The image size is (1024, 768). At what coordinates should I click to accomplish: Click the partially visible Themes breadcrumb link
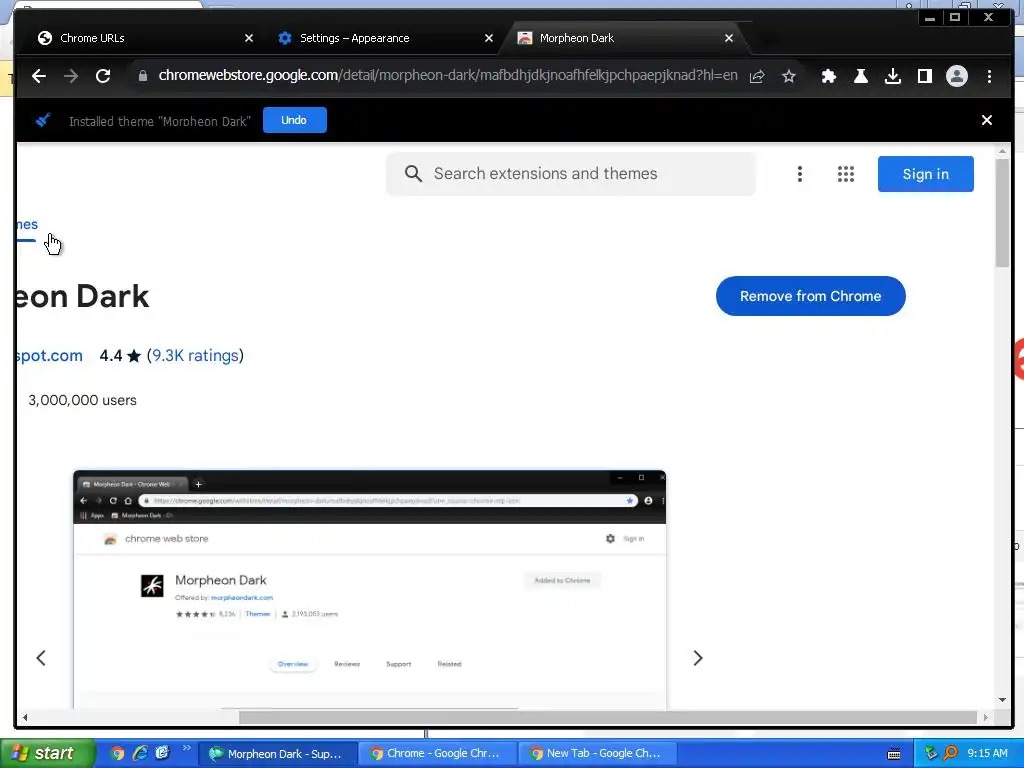point(27,225)
